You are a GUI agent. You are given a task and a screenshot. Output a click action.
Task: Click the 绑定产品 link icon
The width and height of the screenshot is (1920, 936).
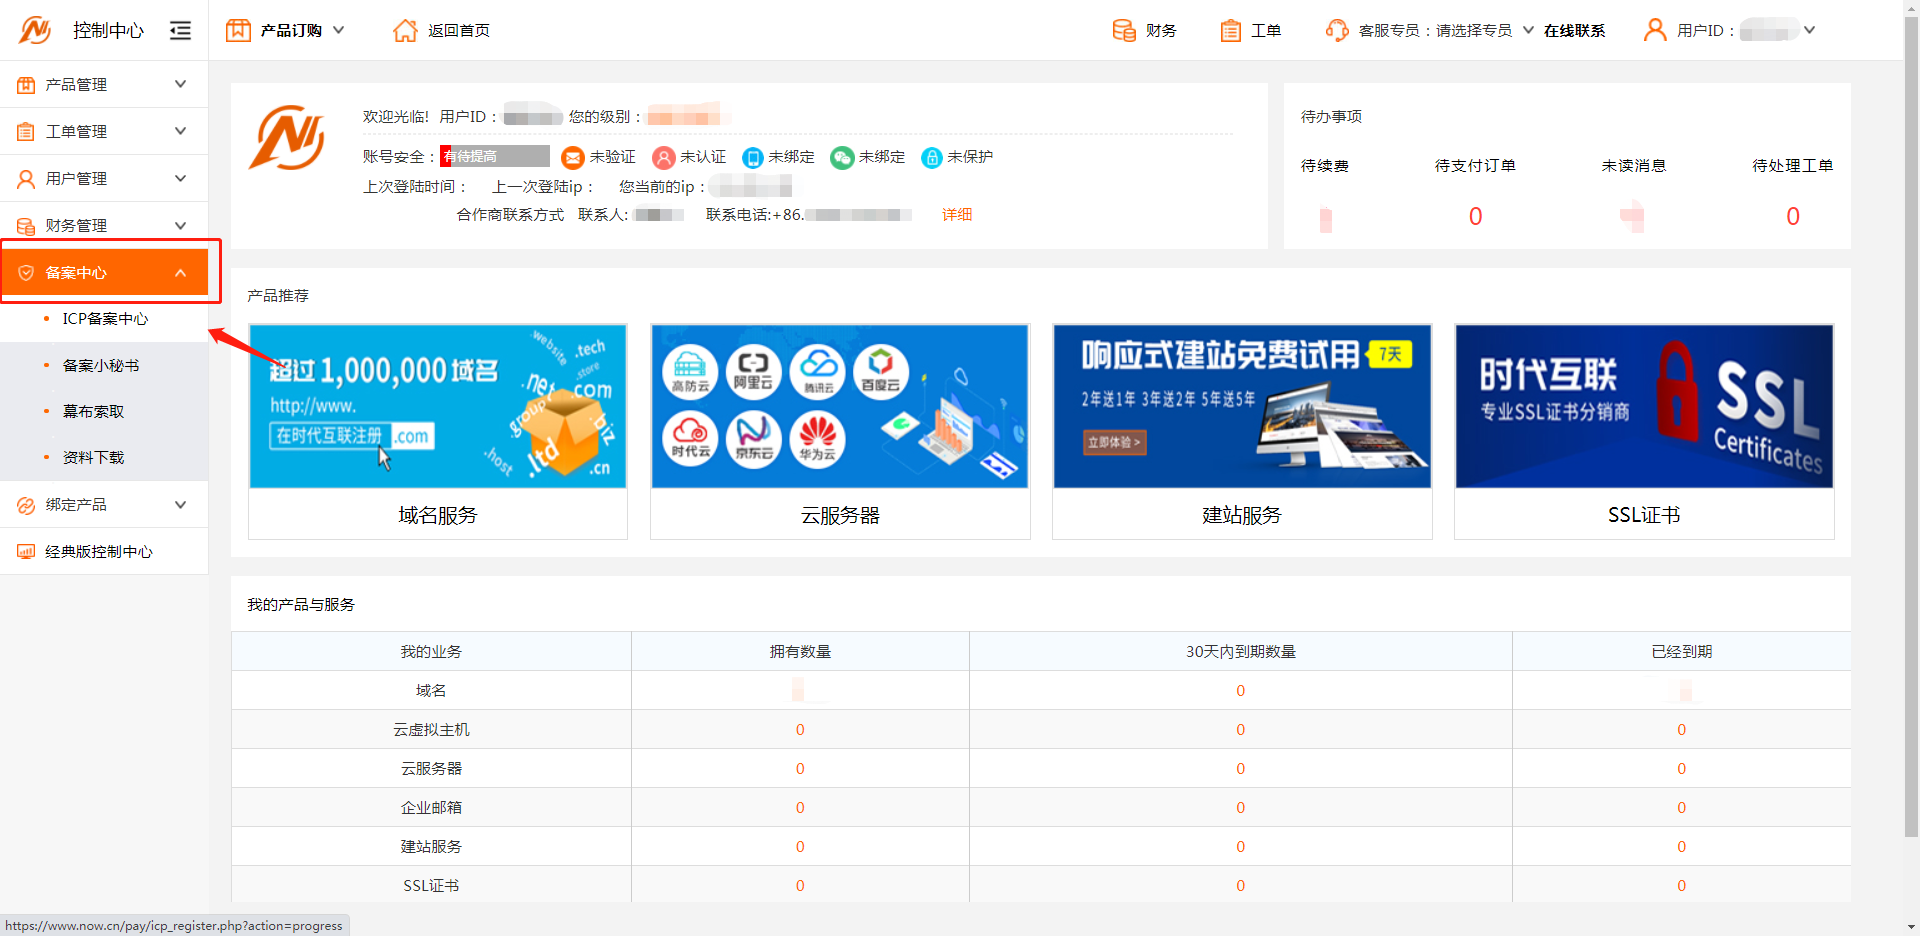pyautogui.click(x=26, y=506)
